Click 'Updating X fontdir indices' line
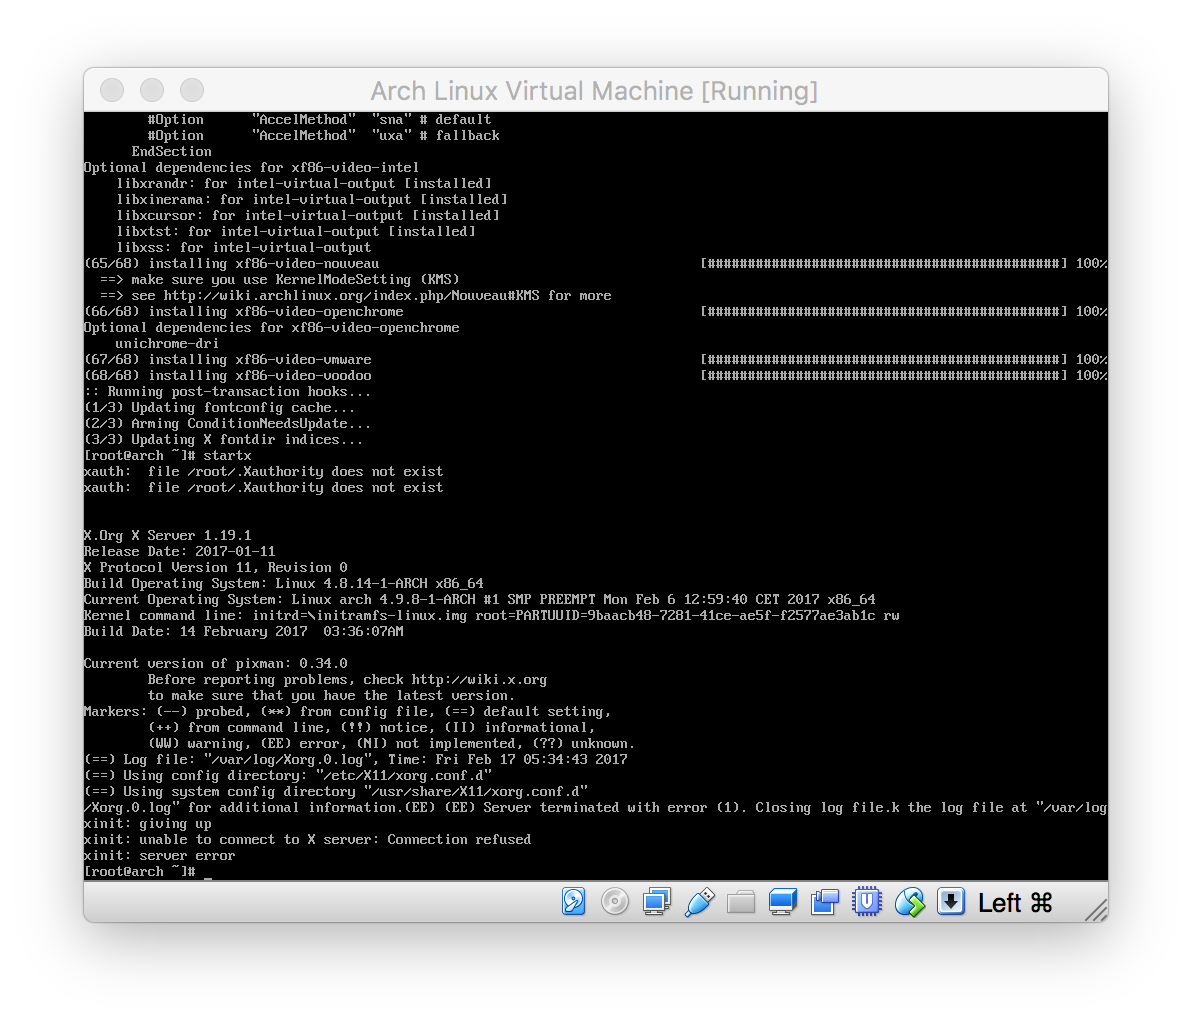 tap(224, 440)
